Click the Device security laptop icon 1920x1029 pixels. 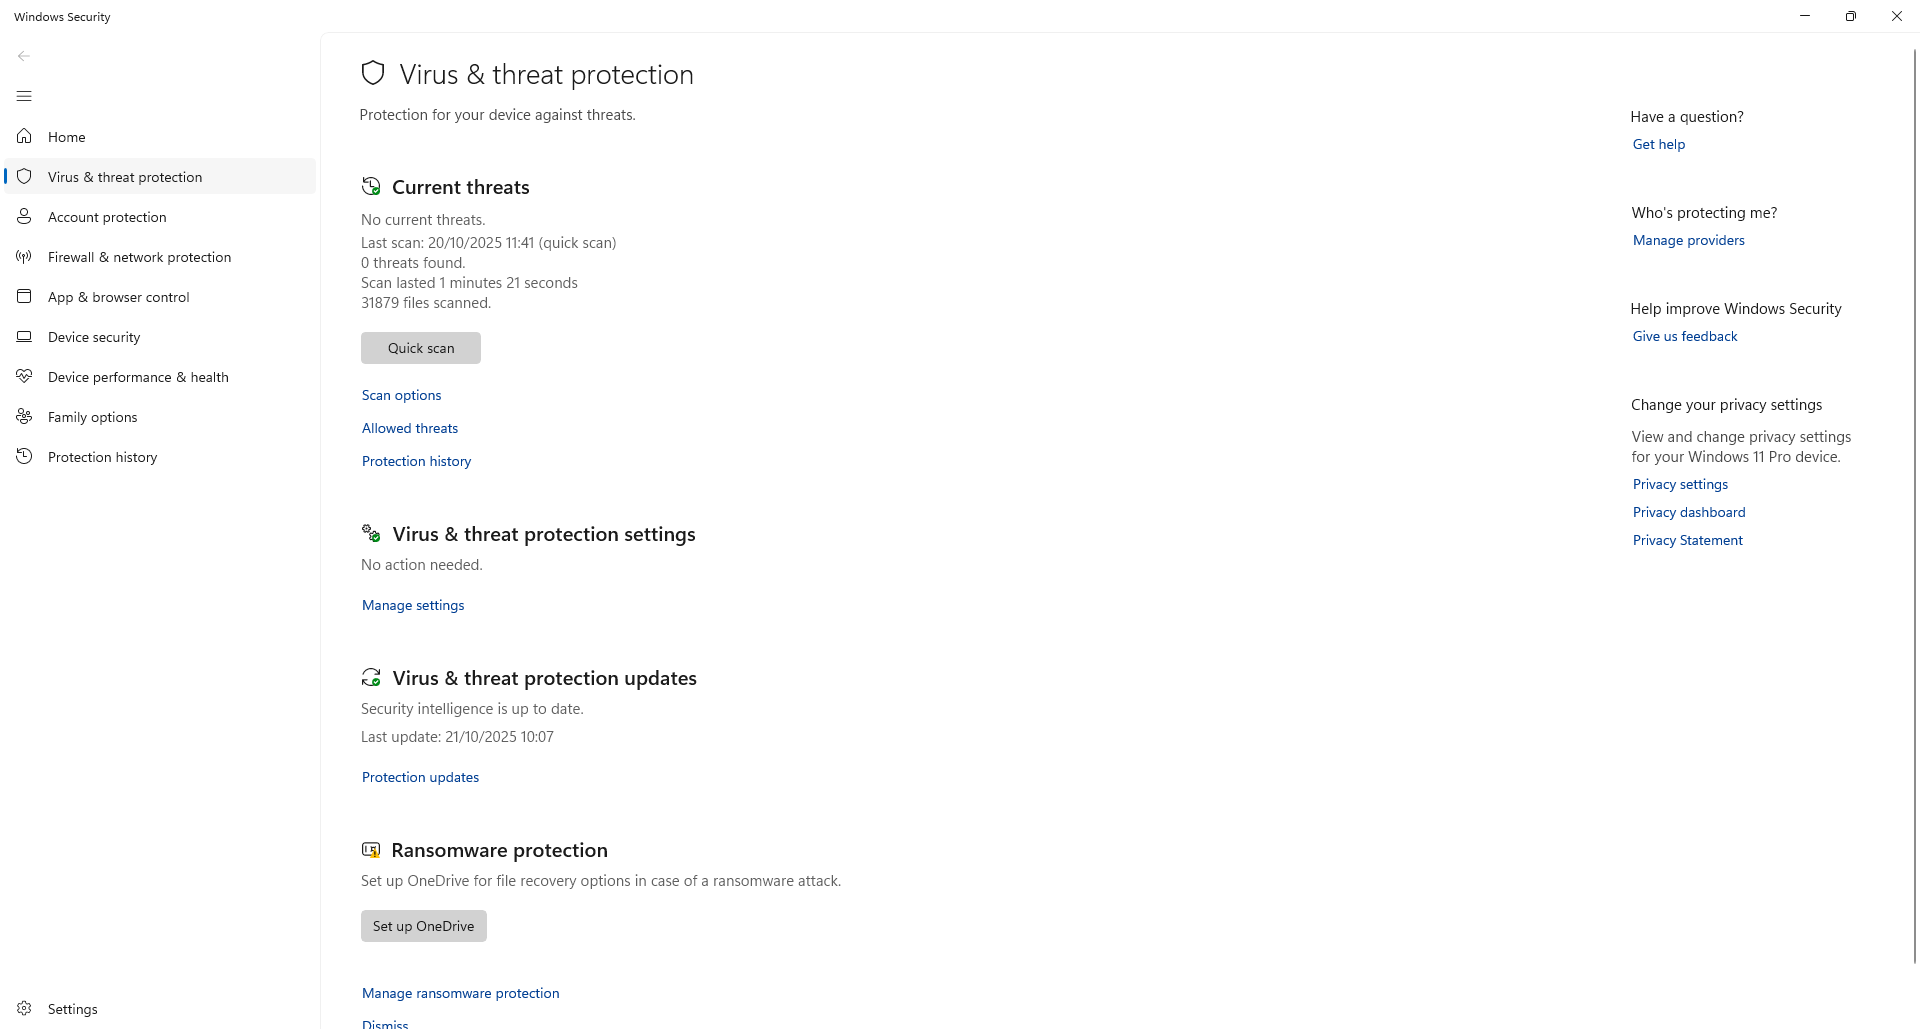coord(24,337)
